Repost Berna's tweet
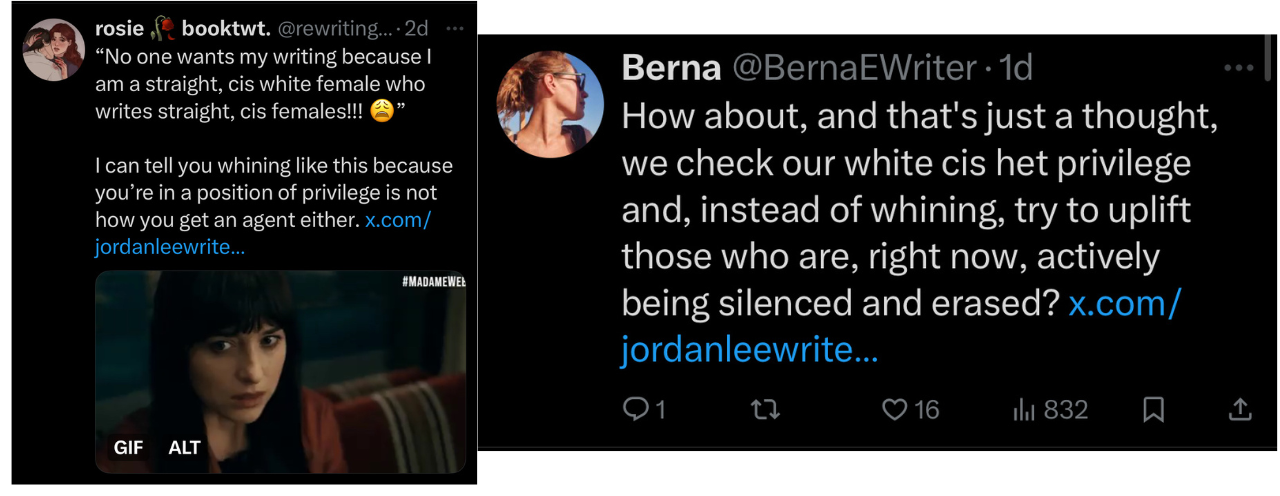This screenshot has height=496, width=1280. (x=765, y=409)
